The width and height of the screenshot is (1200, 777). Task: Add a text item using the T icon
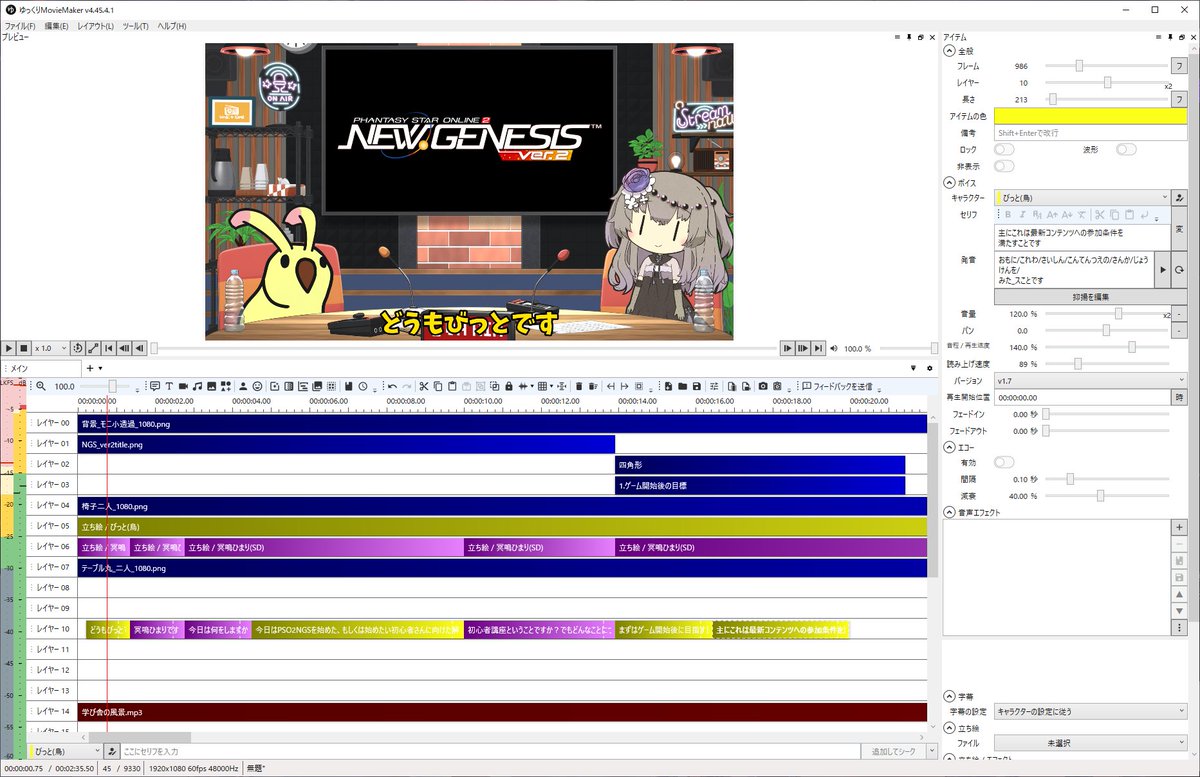point(169,386)
